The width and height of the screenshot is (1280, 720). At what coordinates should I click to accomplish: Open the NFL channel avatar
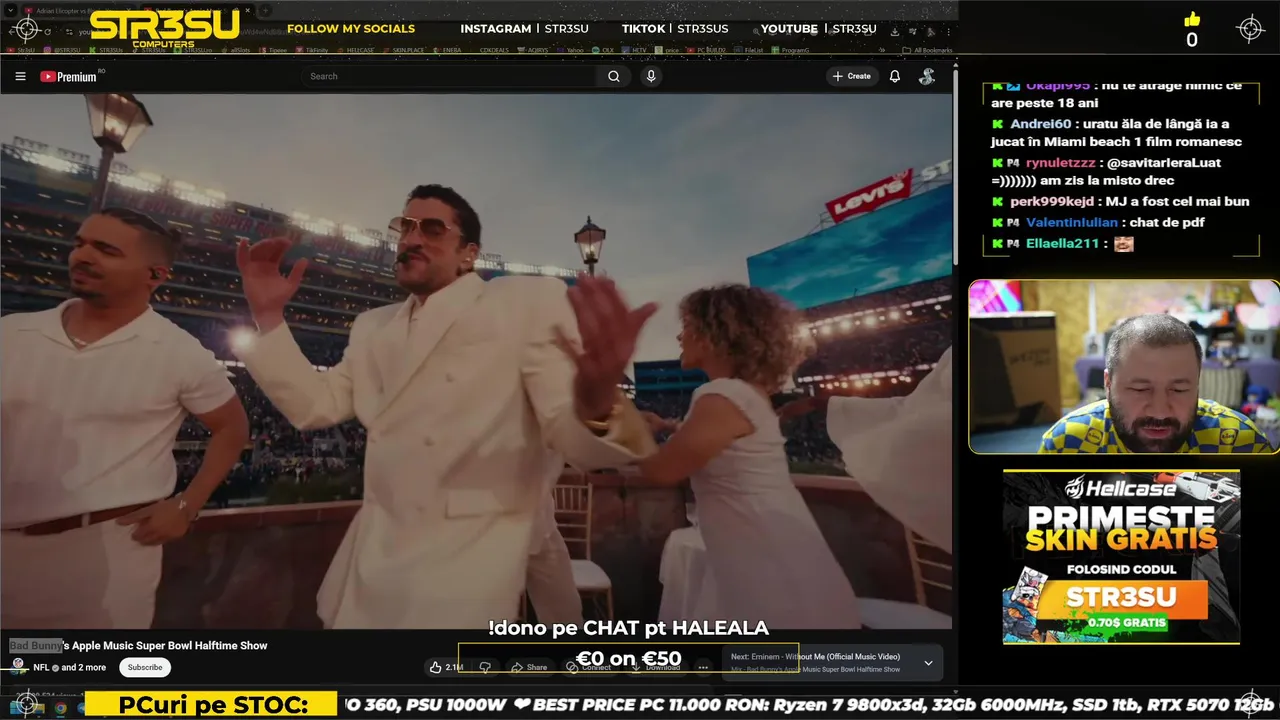(18, 665)
